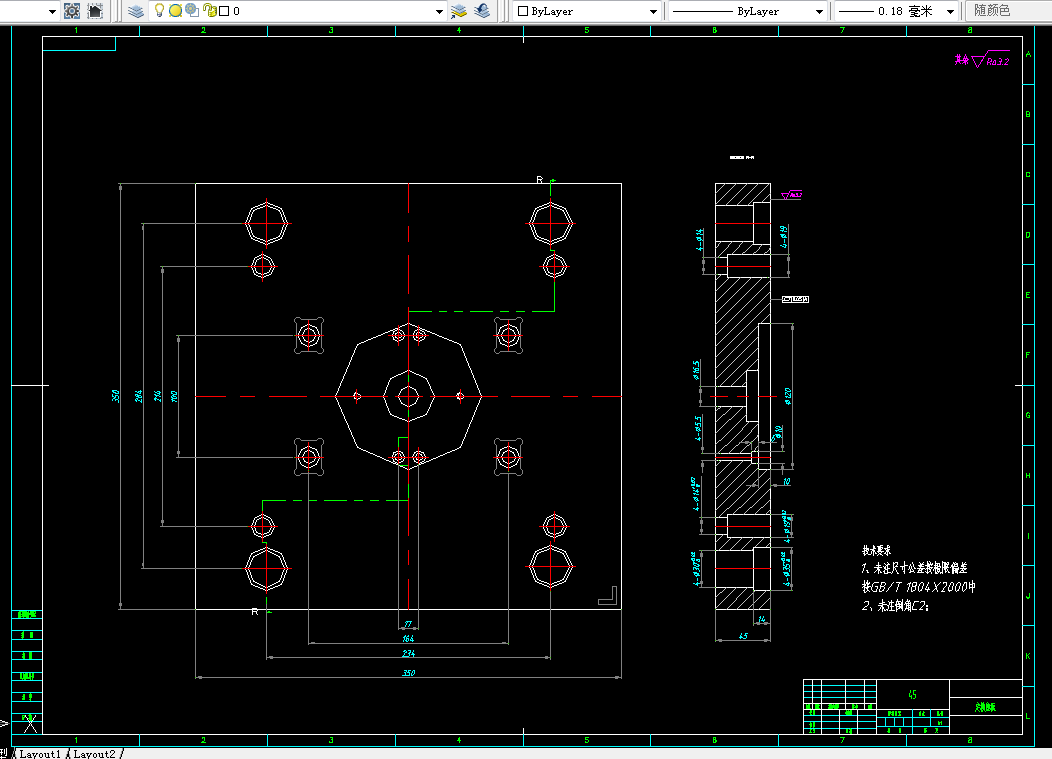
Task: Select the 160 dimension text
Action: pyautogui.click(x=174, y=396)
